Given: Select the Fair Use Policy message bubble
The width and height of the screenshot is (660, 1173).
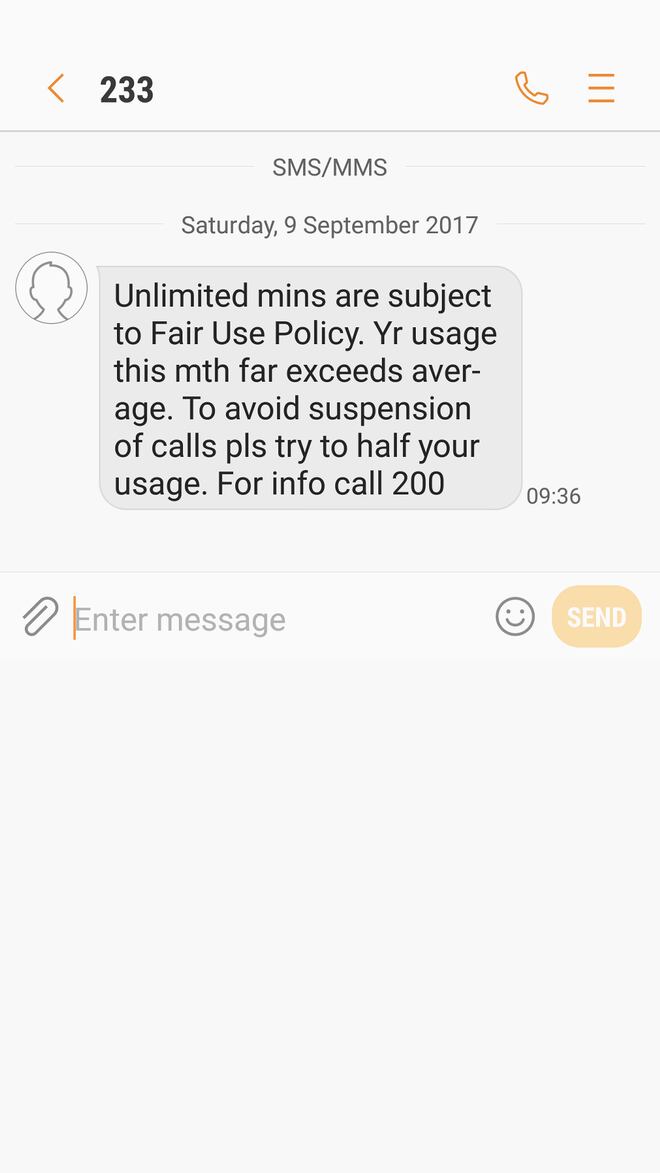Looking at the screenshot, I should [311, 388].
